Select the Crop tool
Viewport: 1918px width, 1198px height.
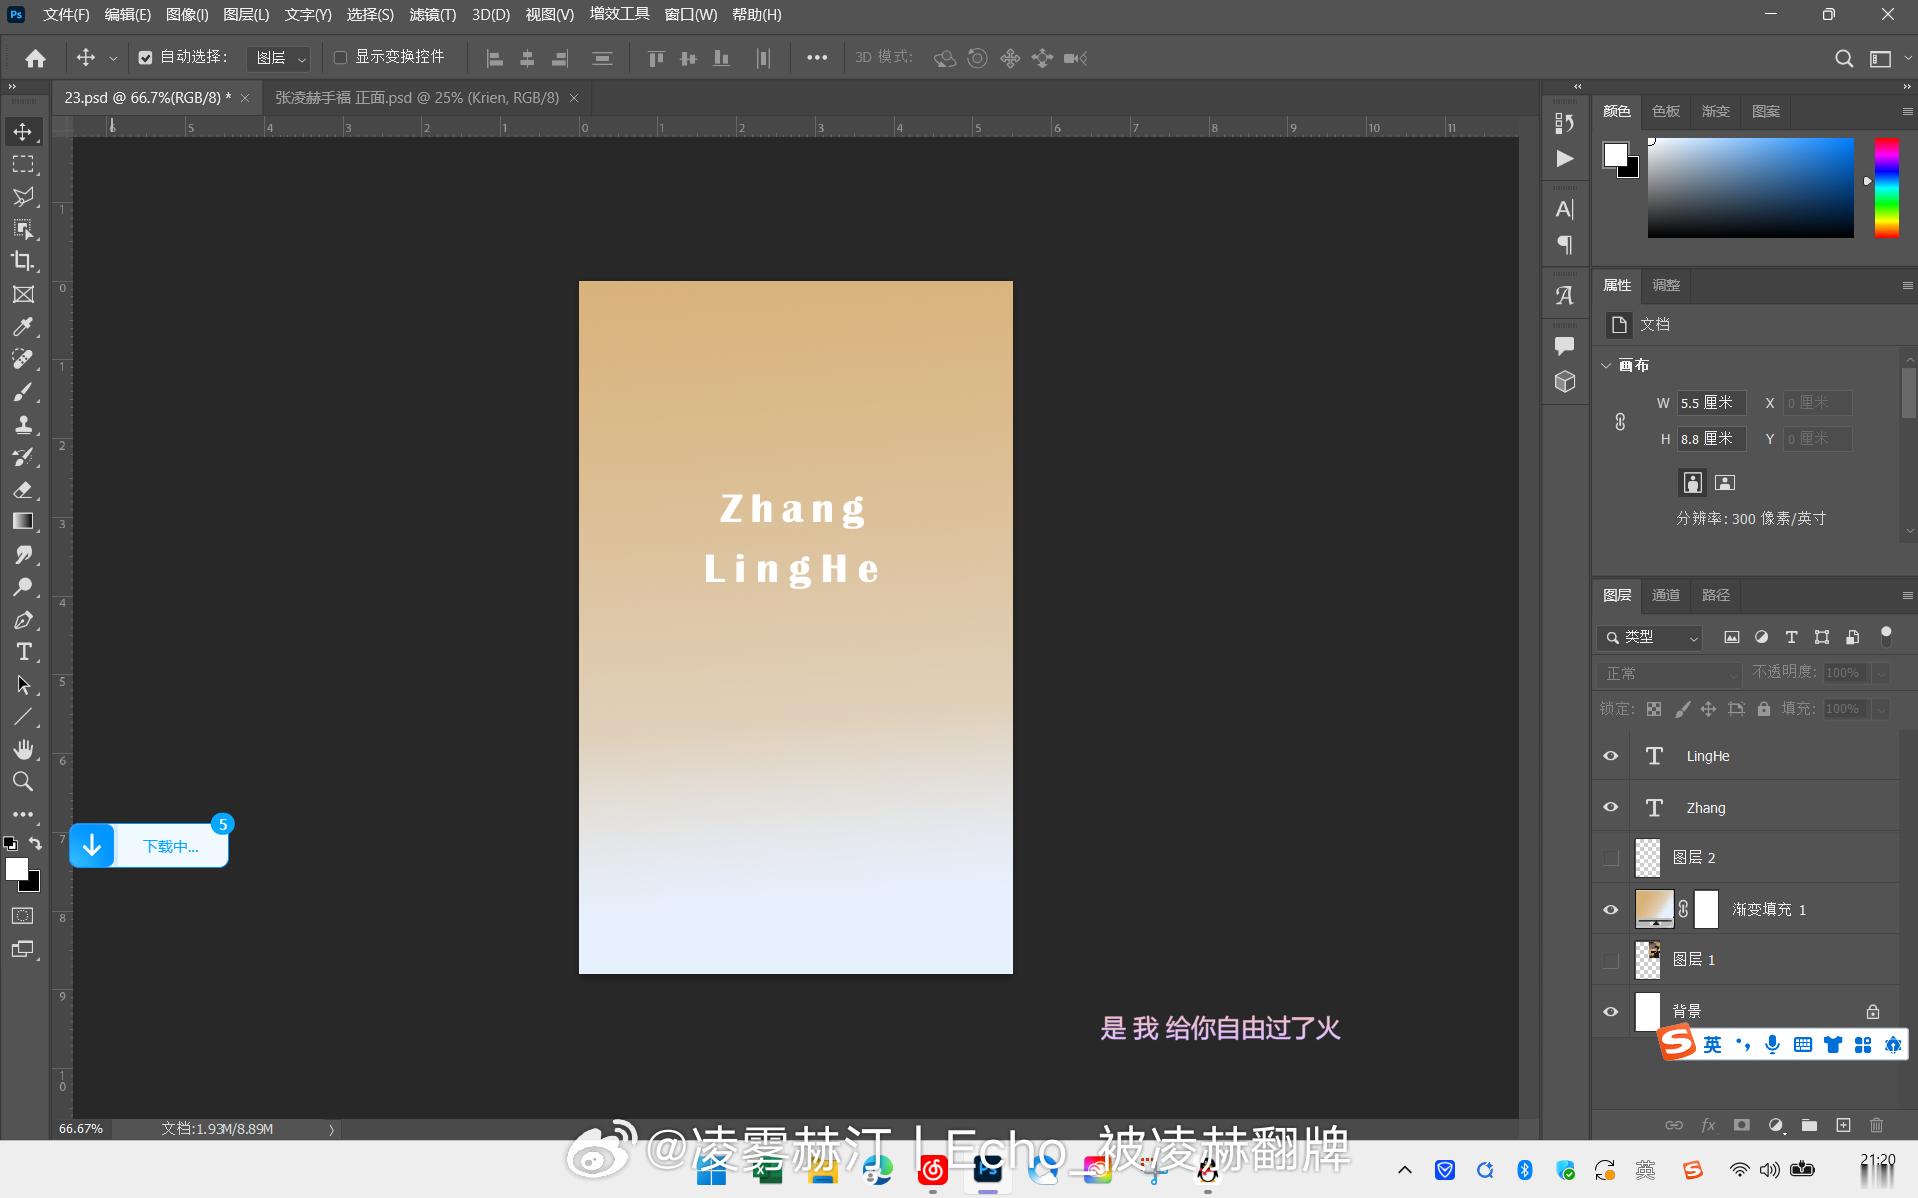23,261
